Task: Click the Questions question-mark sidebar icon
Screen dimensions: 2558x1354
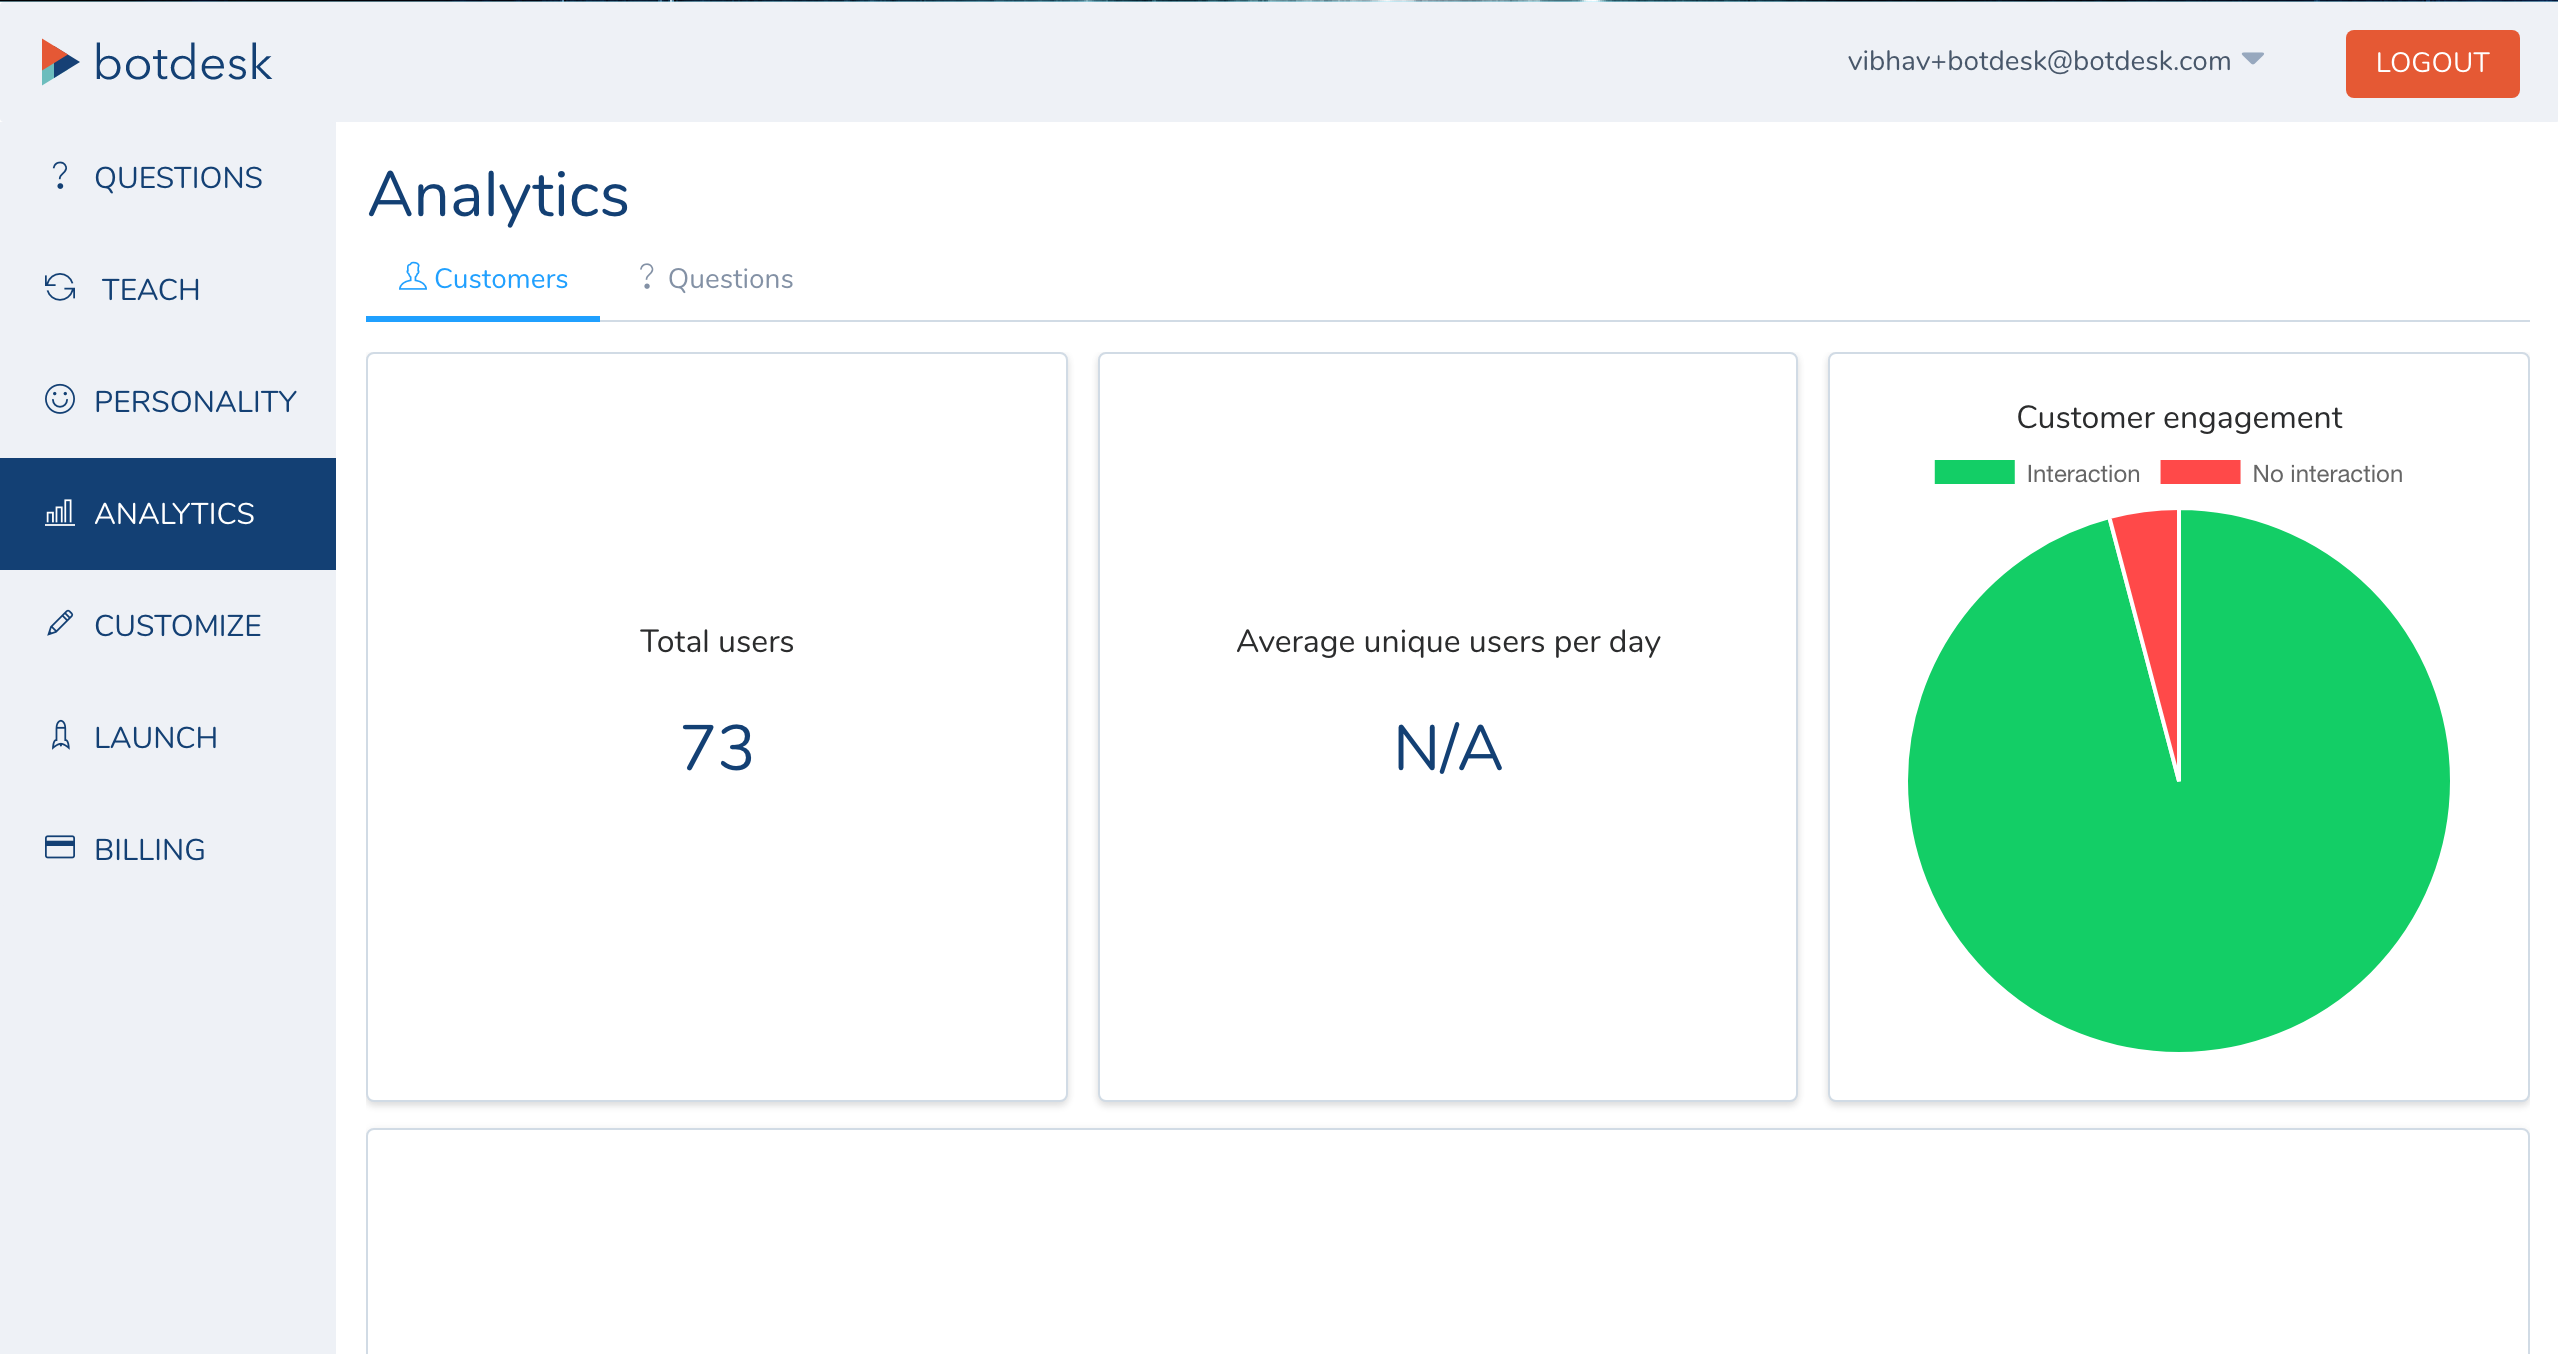Action: (60, 176)
